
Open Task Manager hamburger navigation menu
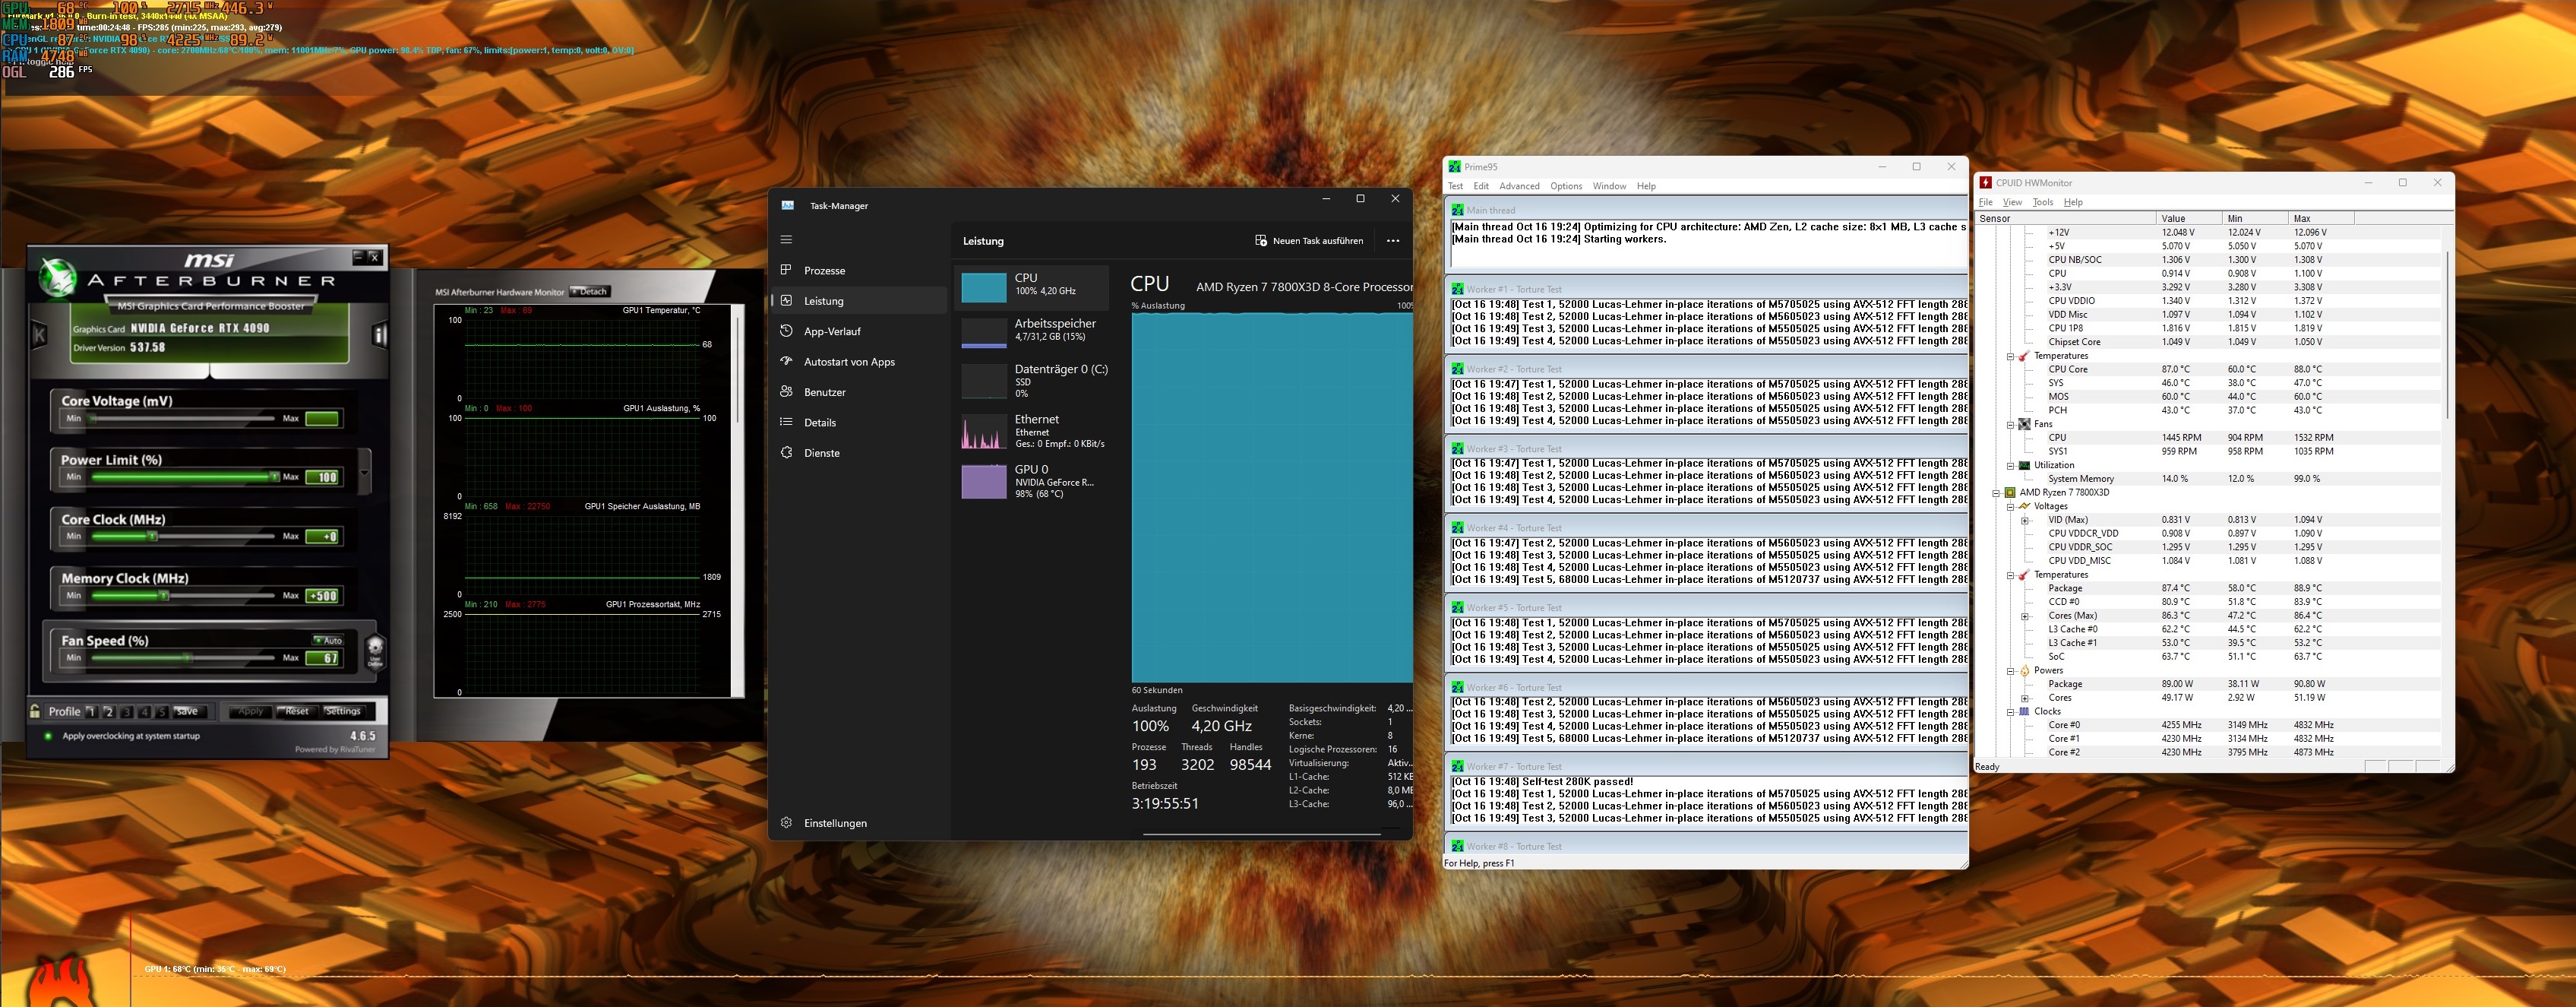786,240
